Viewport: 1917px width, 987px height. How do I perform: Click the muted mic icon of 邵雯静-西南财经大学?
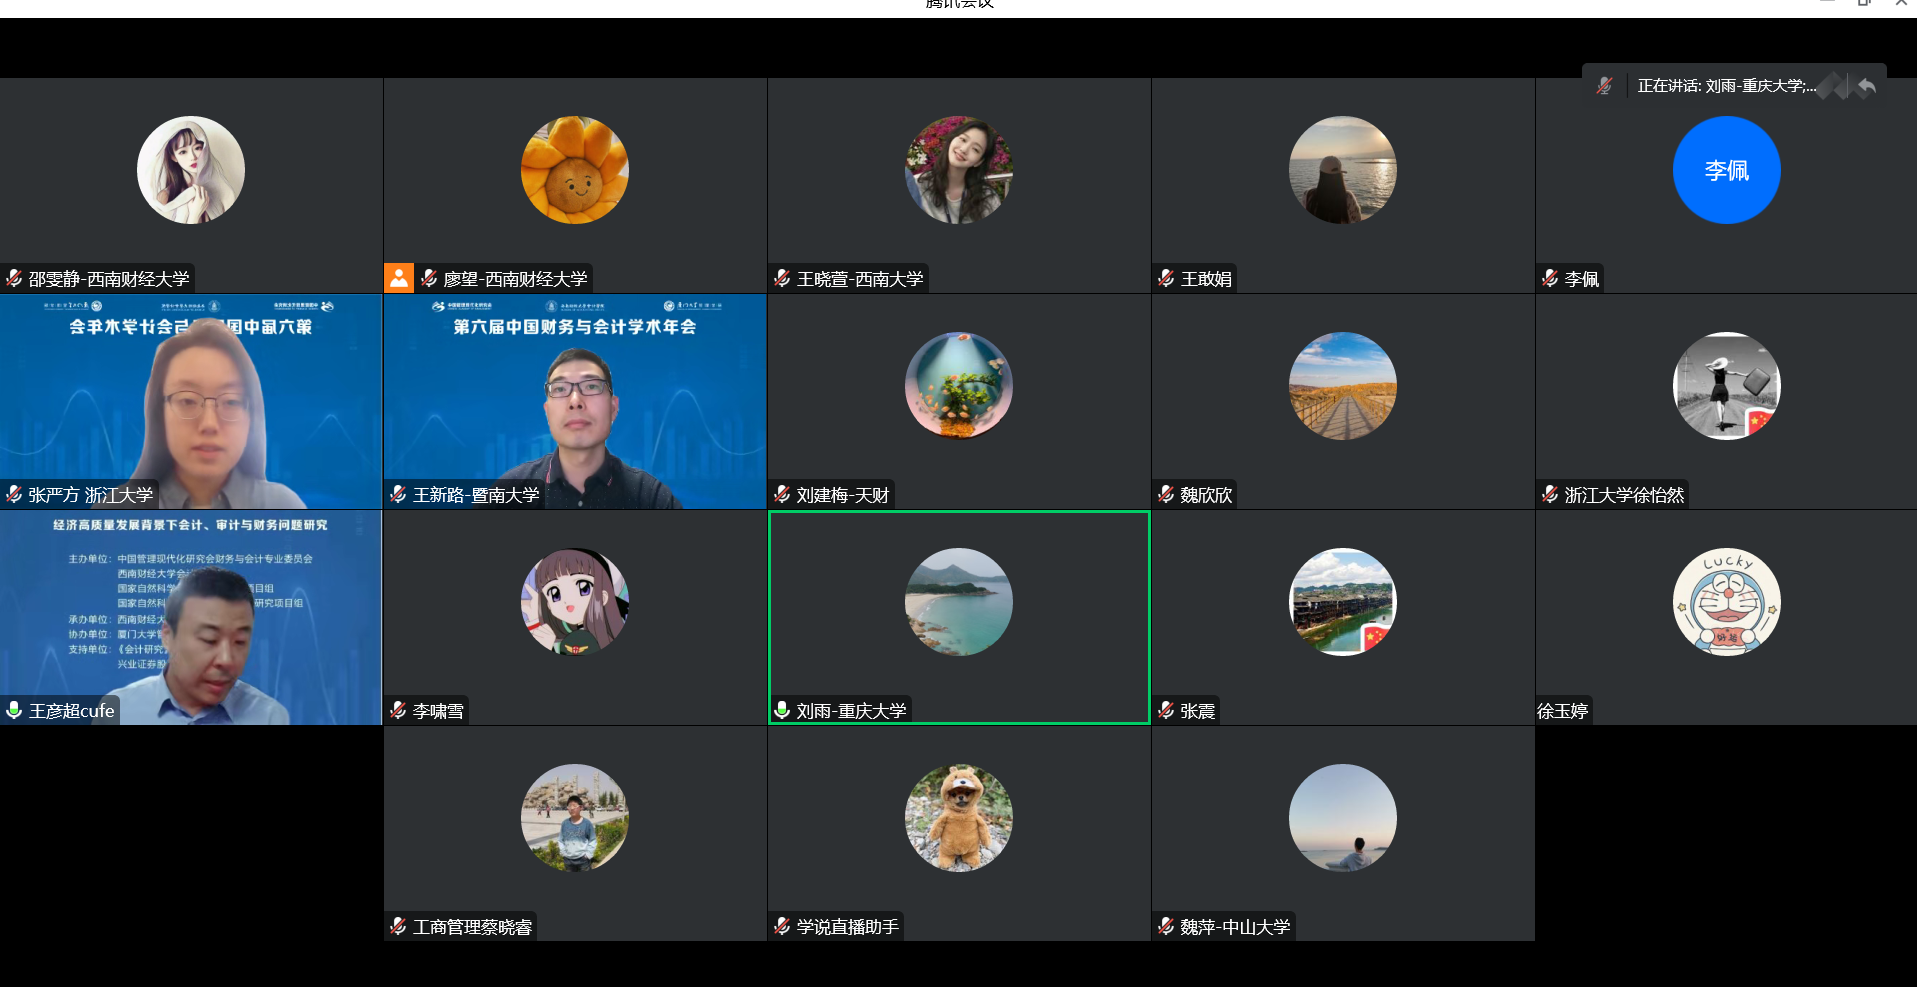pos(14,278)
